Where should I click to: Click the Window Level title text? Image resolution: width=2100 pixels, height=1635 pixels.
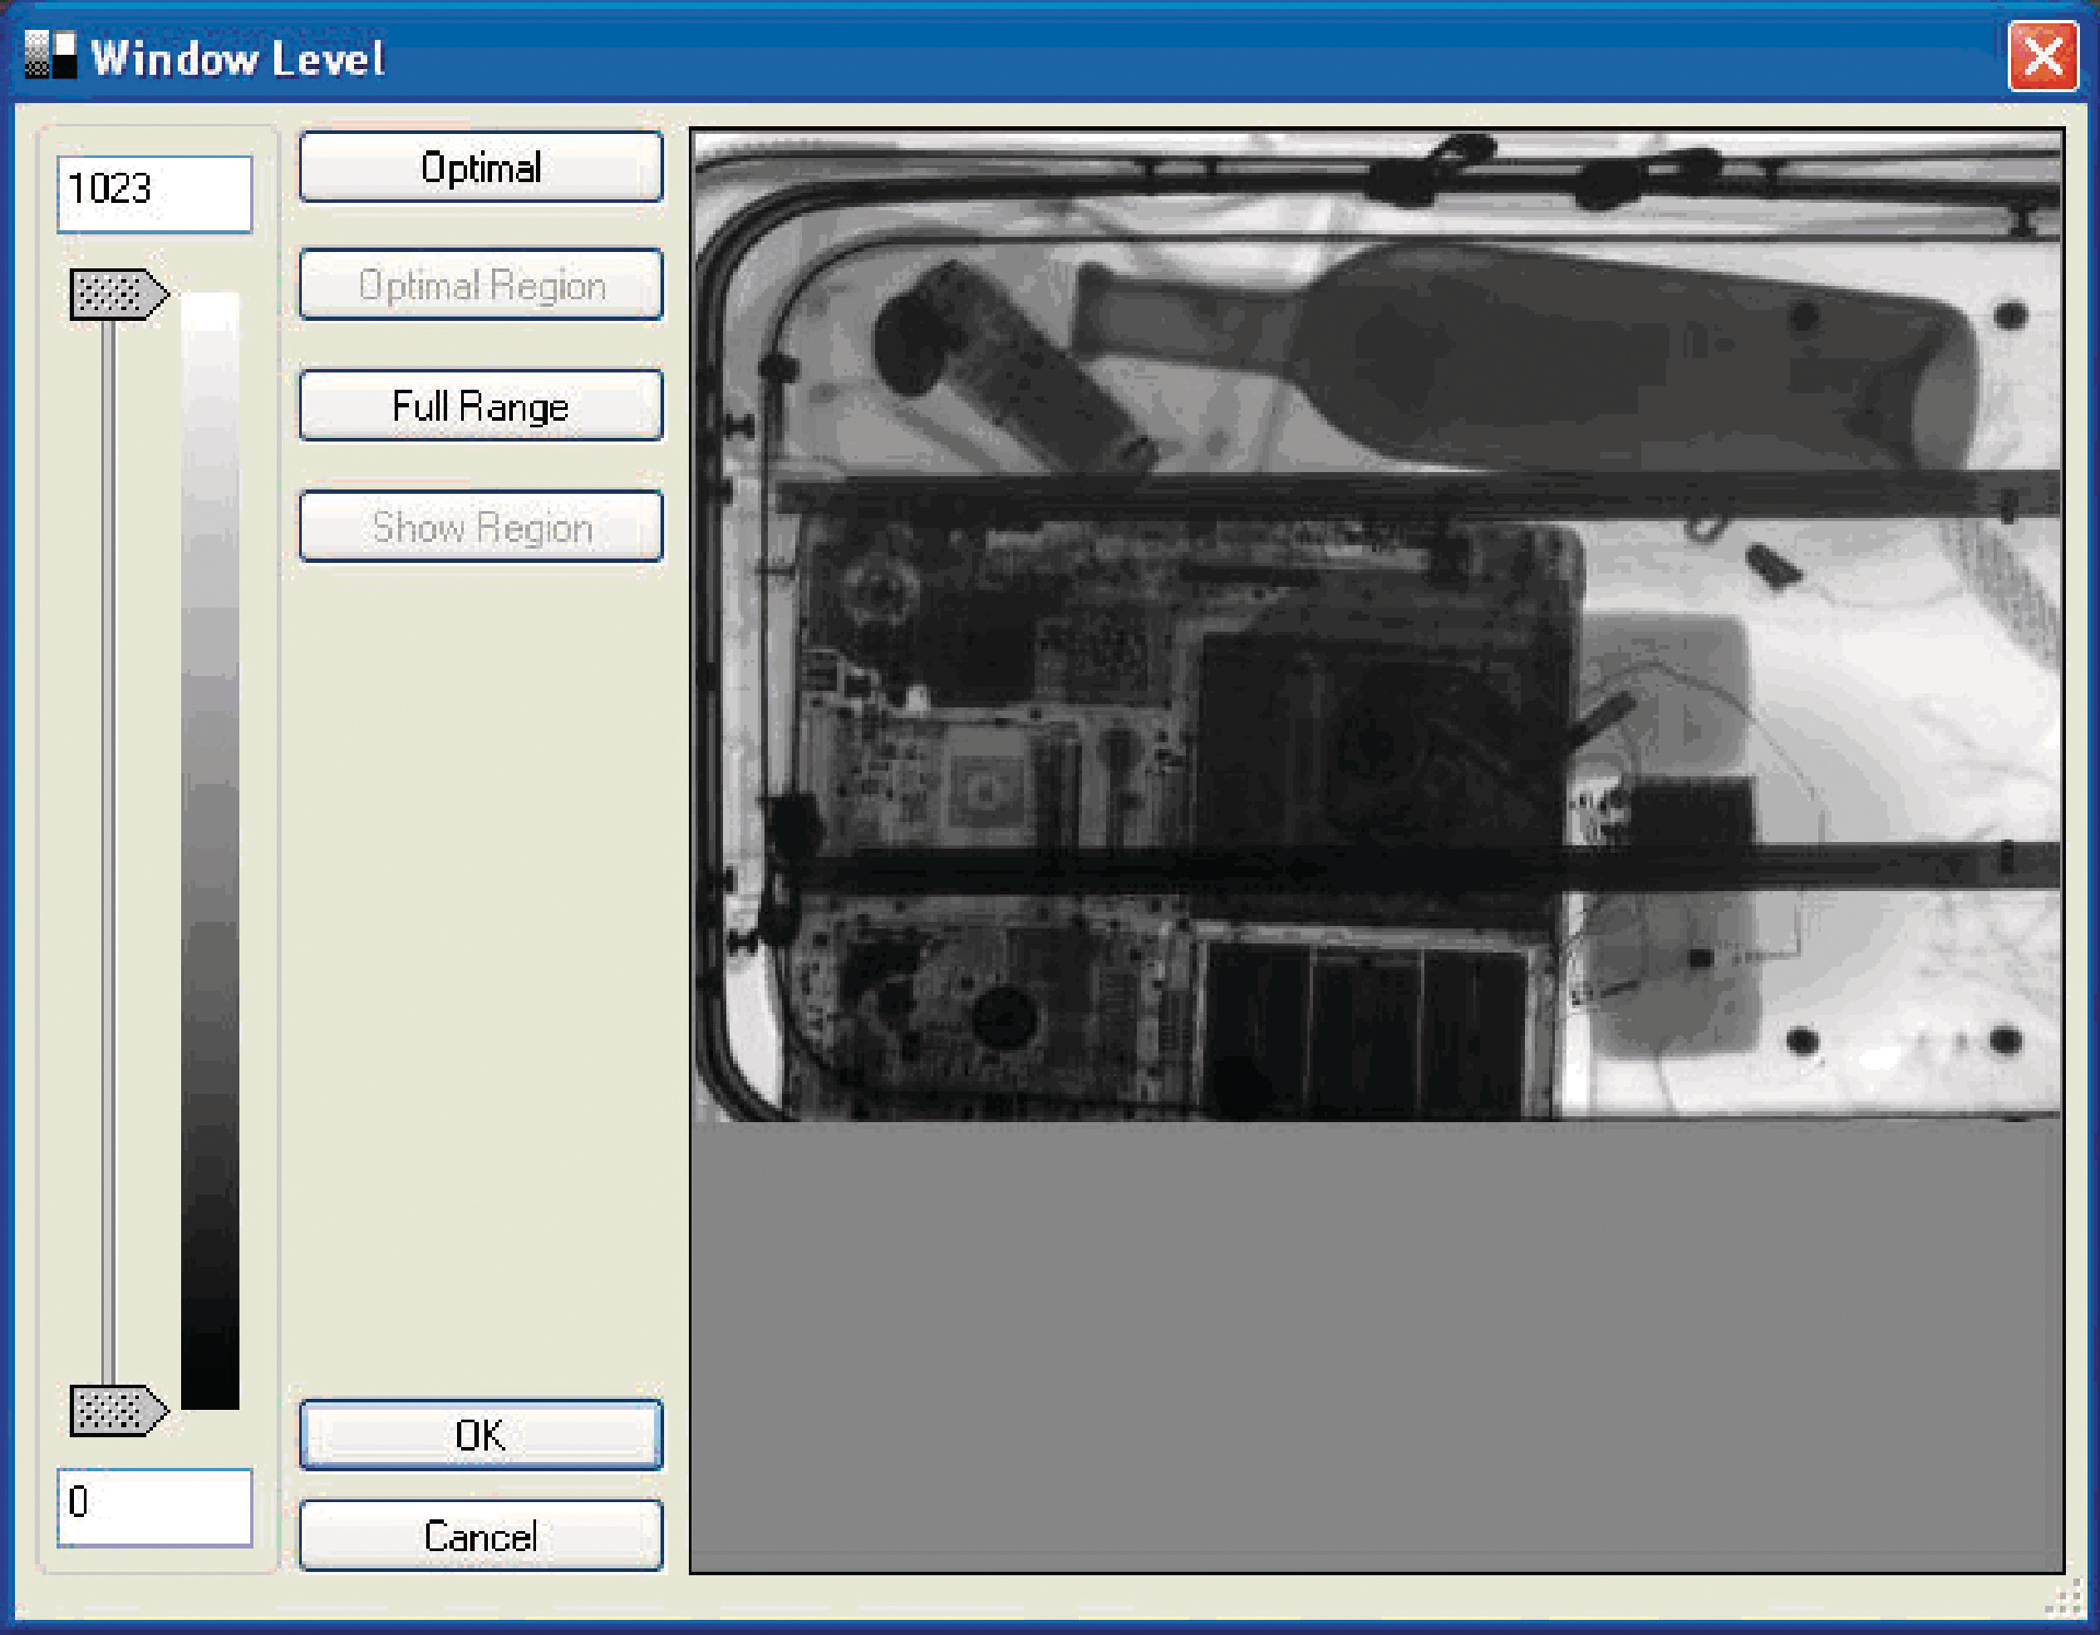(x=238, y=58)
